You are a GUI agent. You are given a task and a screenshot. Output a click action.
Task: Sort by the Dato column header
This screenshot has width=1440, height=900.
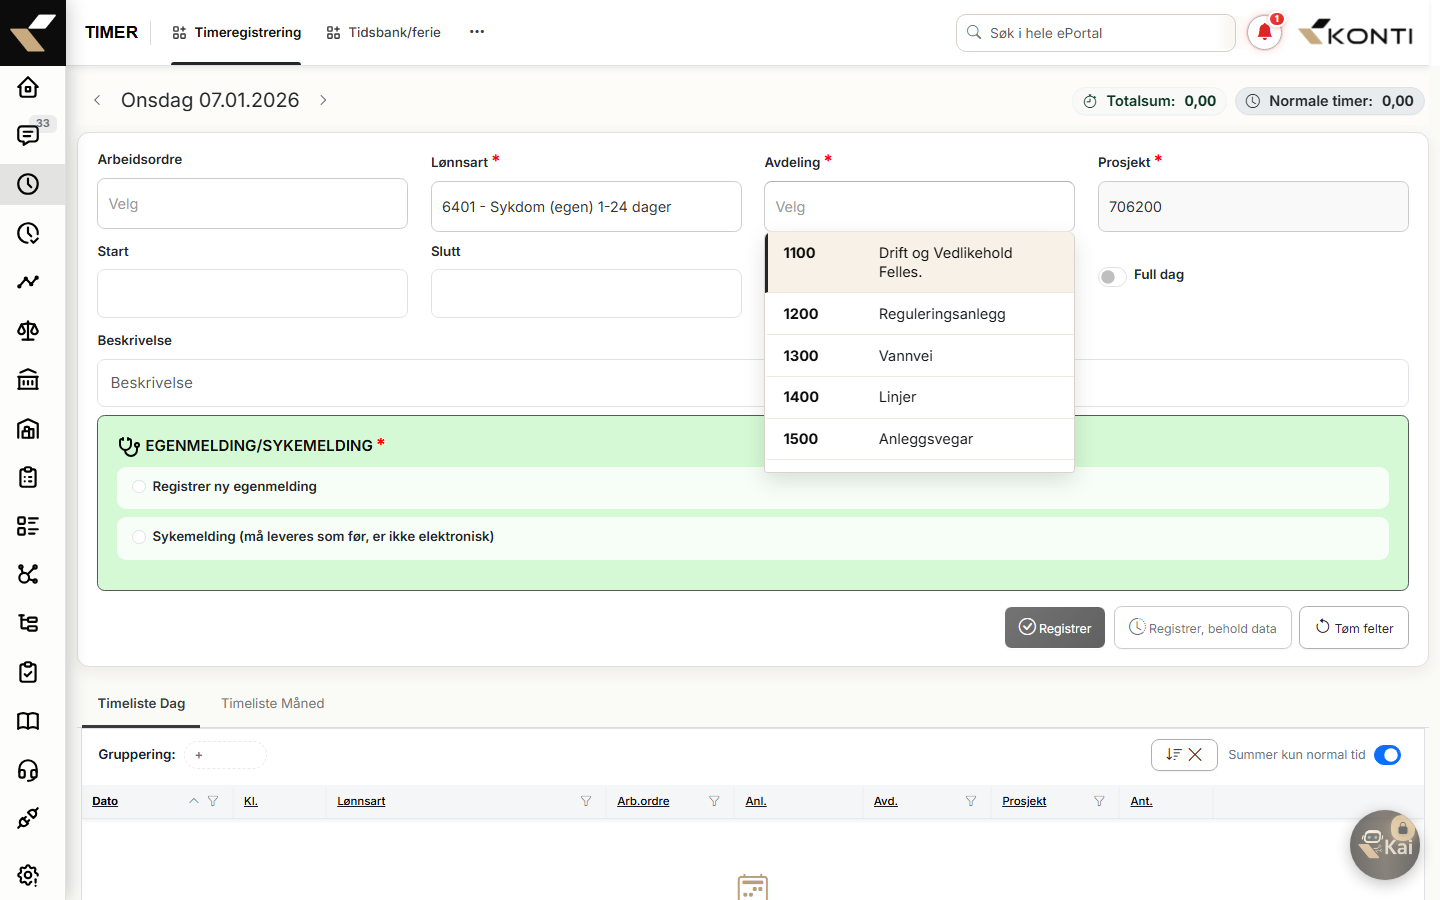click(x=105, y=801)
